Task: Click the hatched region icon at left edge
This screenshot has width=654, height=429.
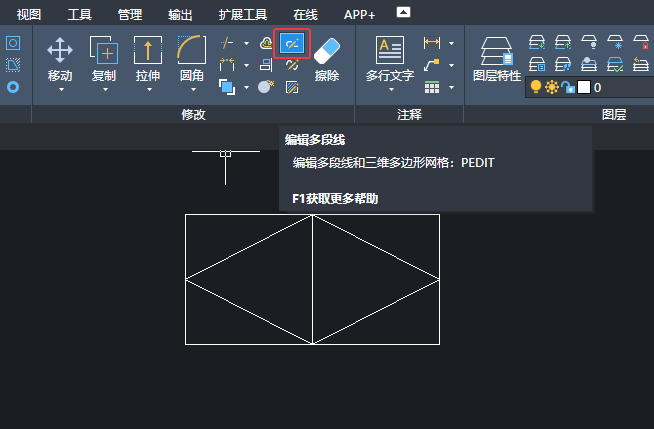Action: 13,65
